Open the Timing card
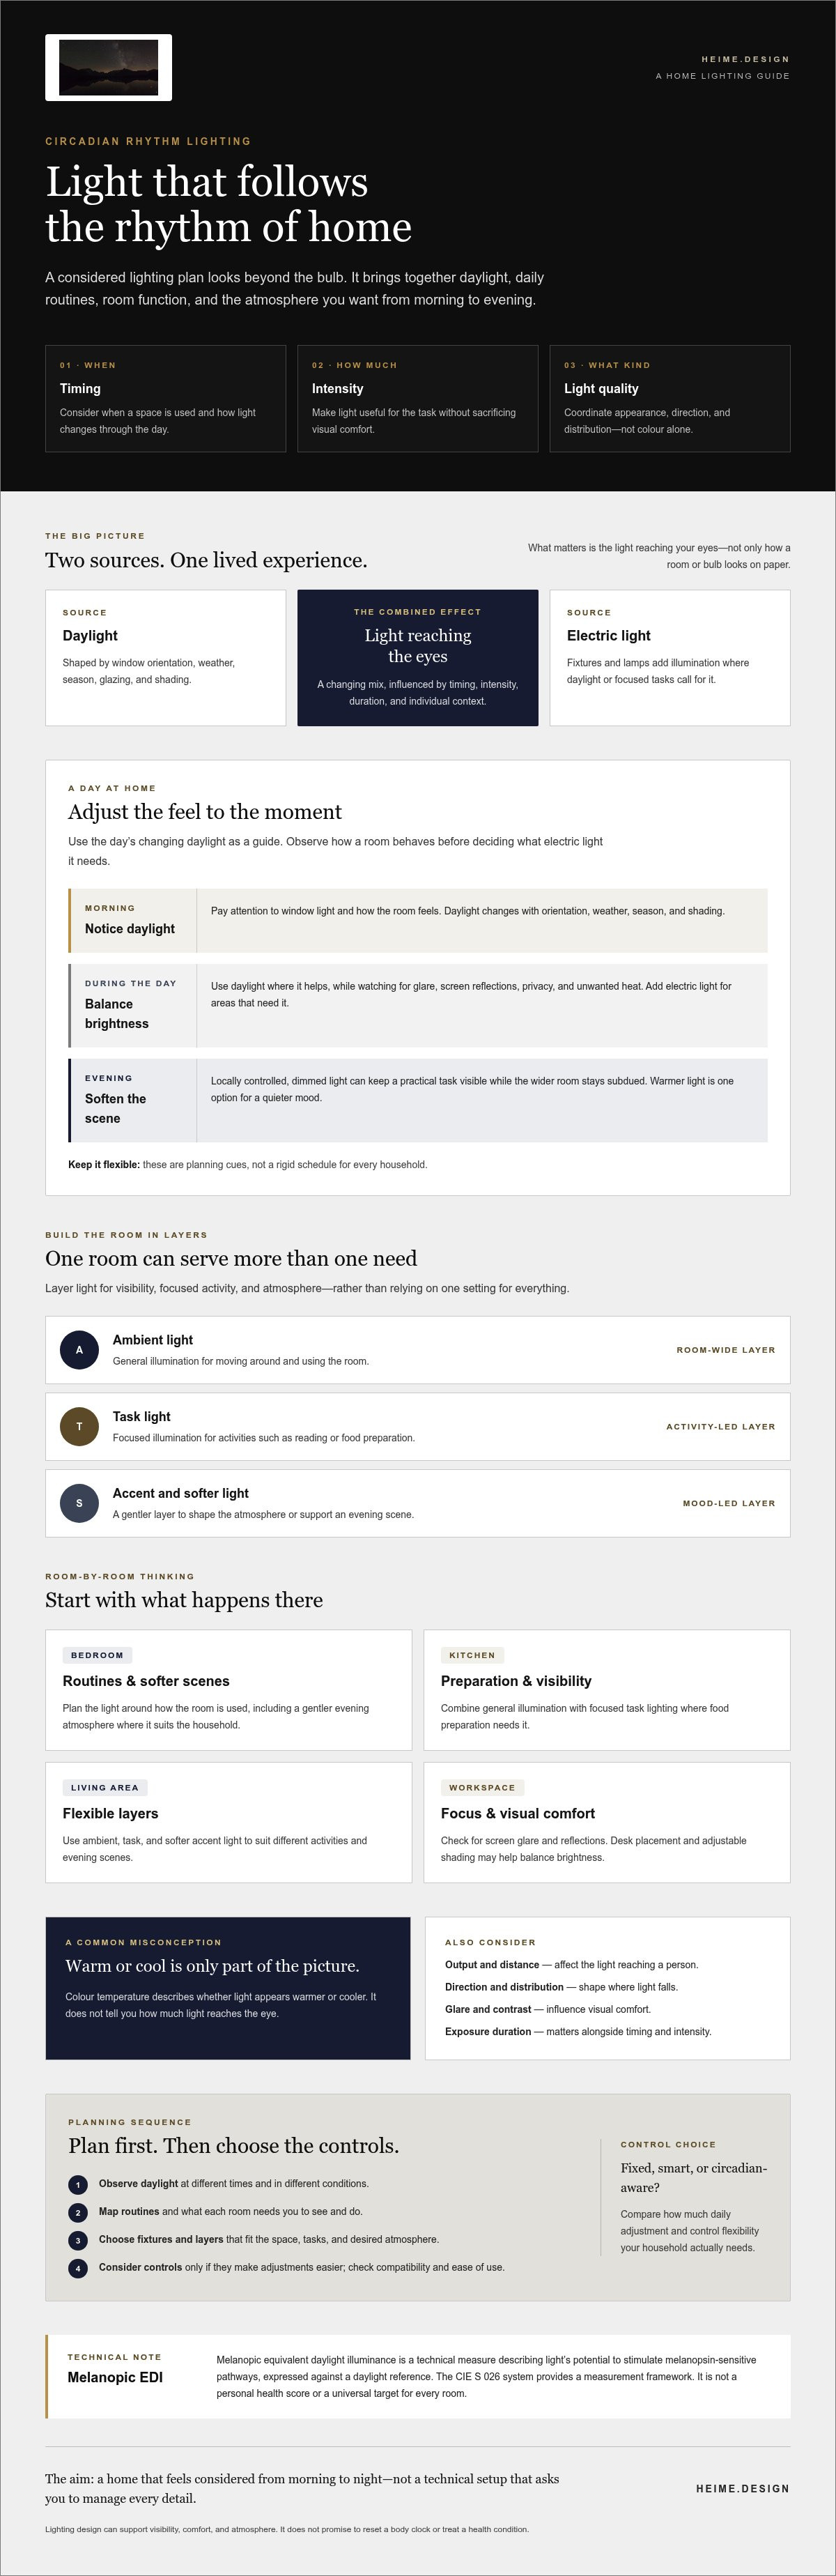The image size is (836, 2576). [165, 398]
